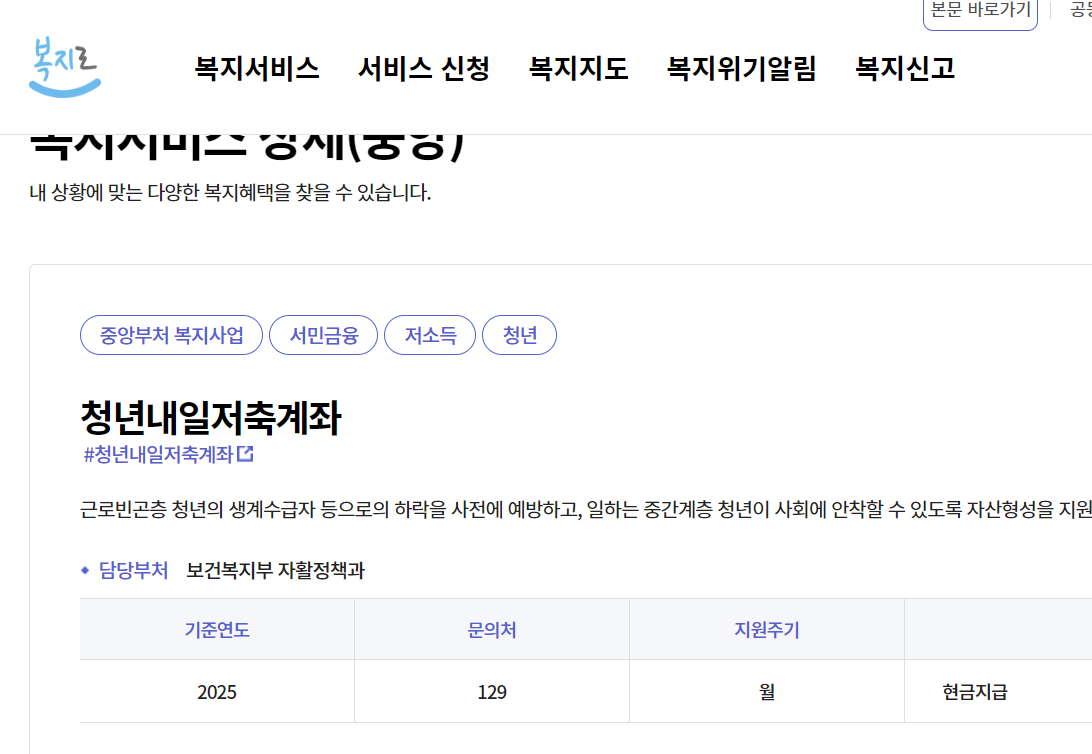Click the 기준연도 column header
Viewport: 1092px width, 754px height.
(217, 629)
